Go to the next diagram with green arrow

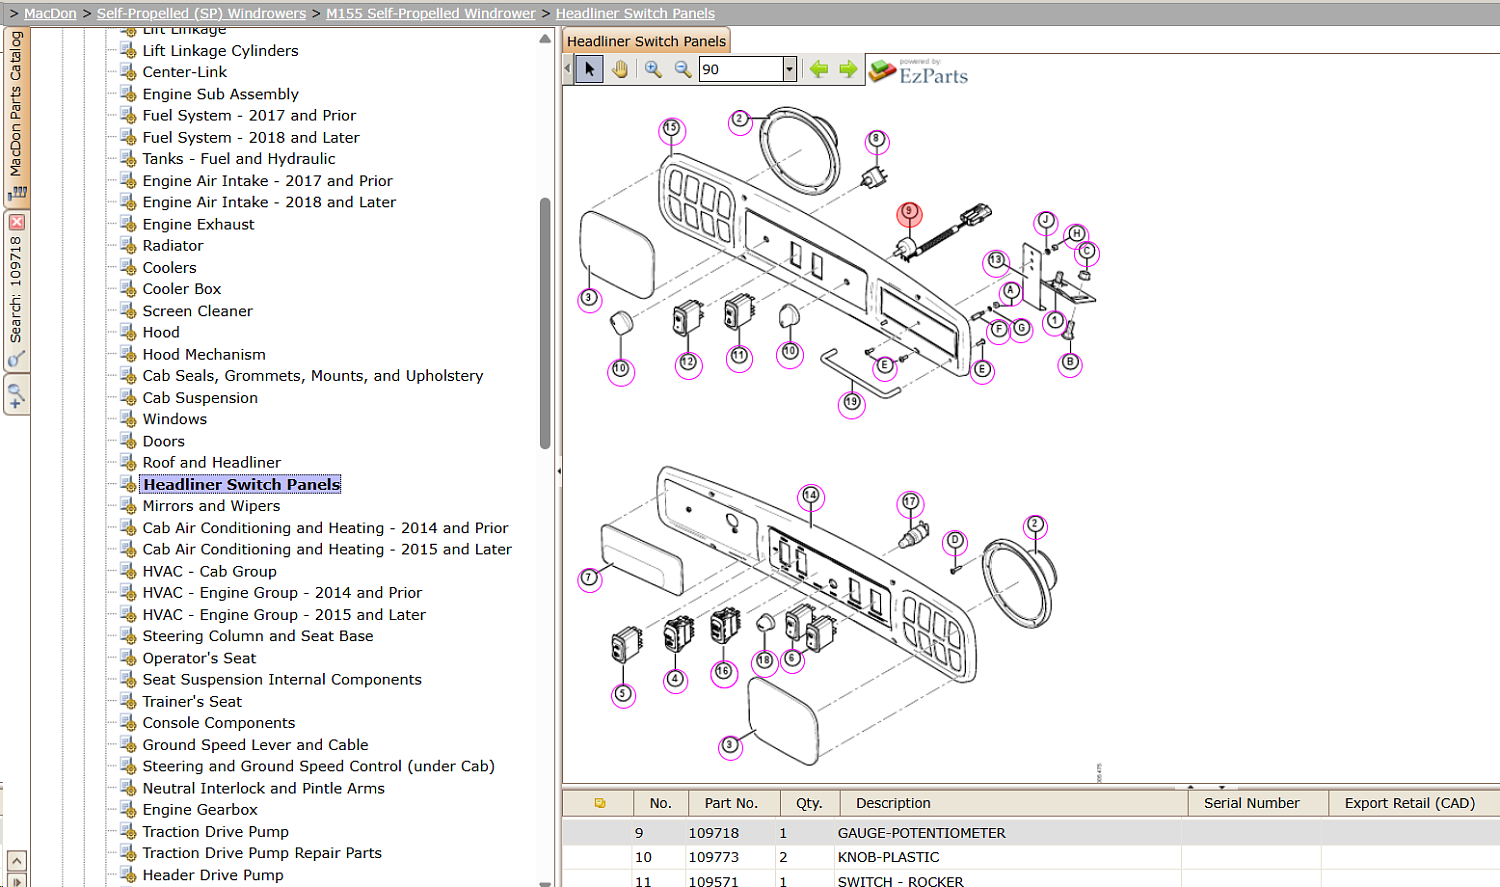848,69
